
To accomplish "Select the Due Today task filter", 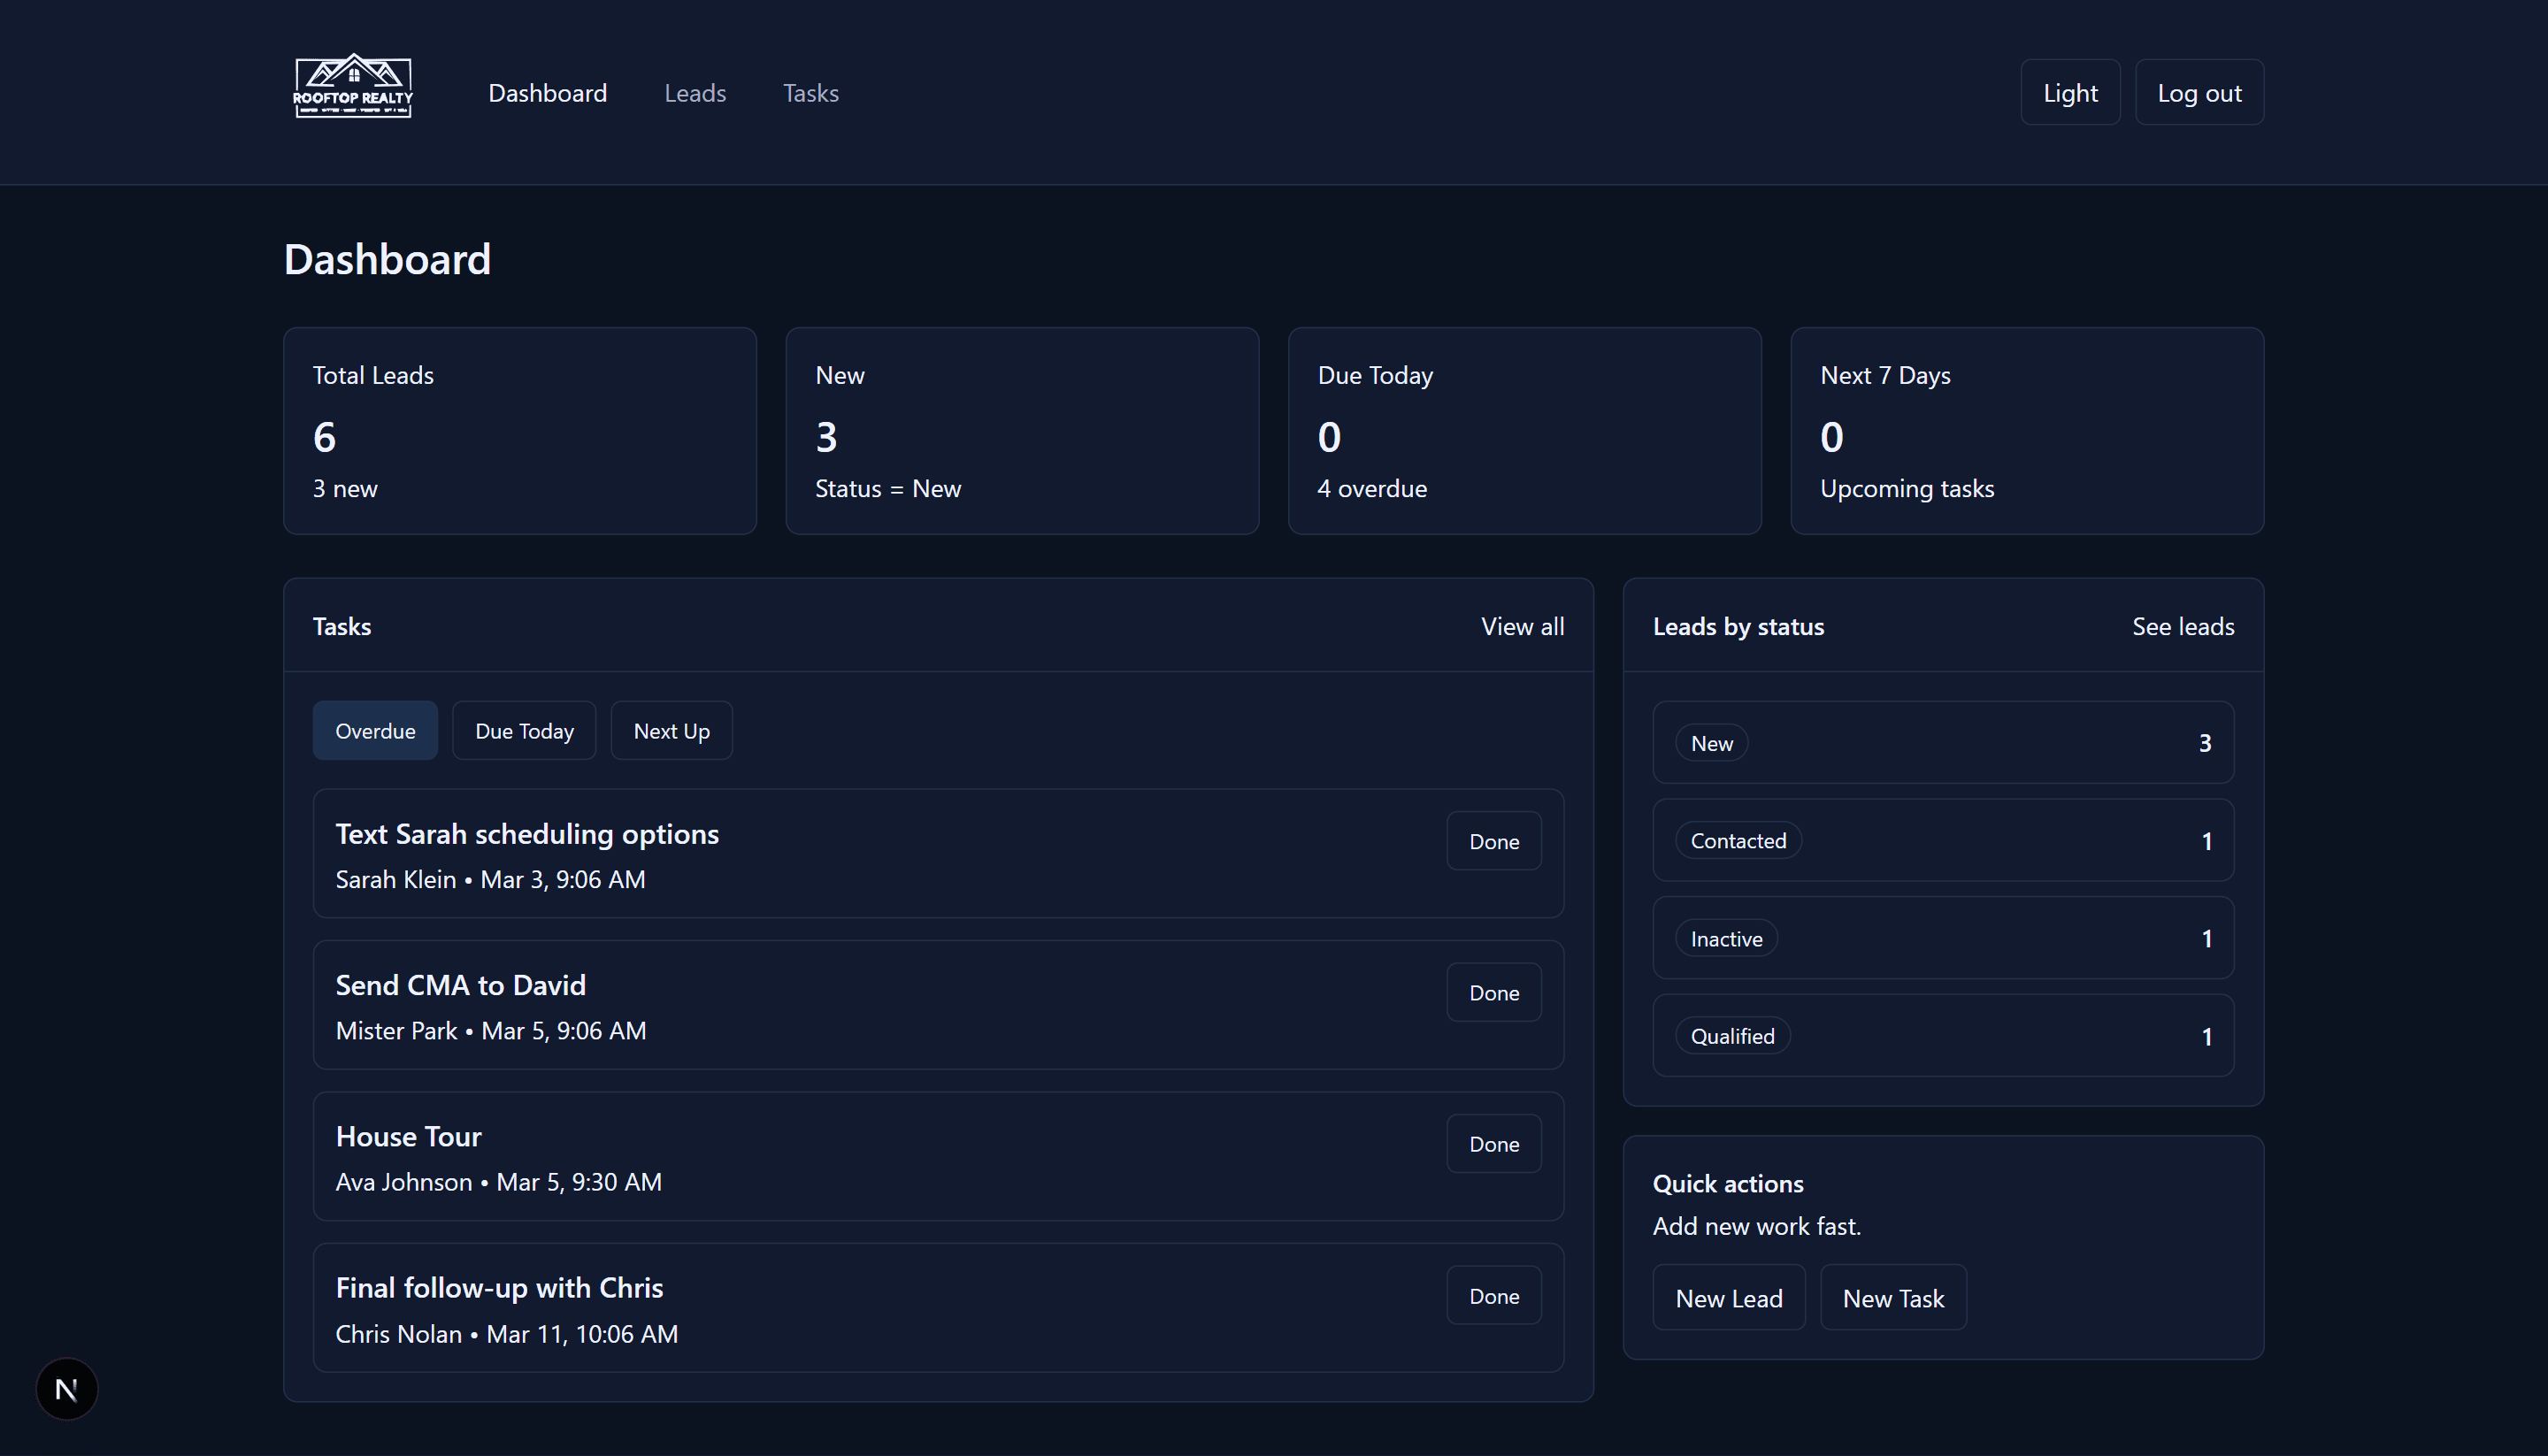I will 524,730.
